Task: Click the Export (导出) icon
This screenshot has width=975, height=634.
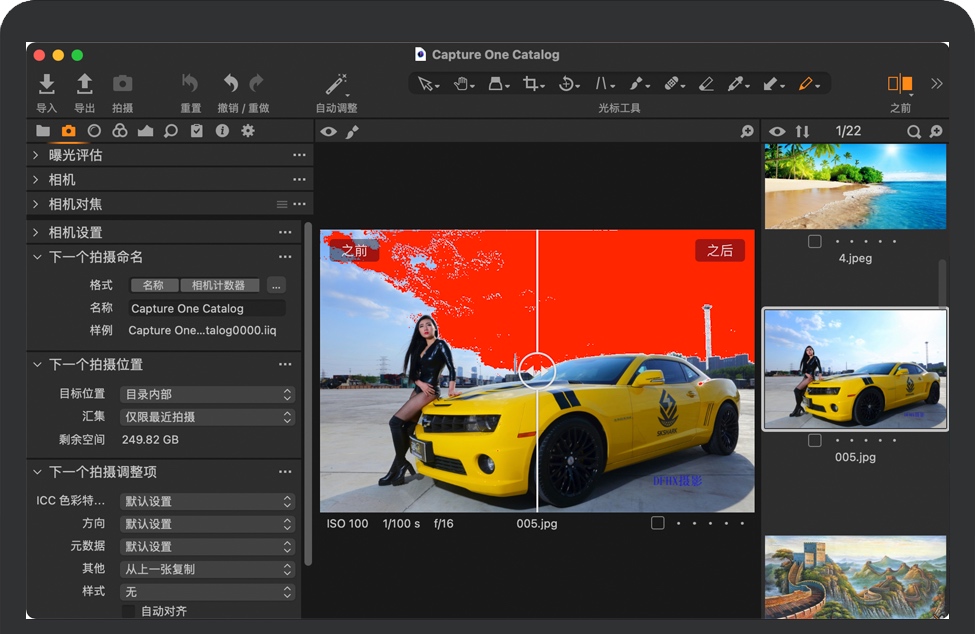Action: coord(85,84)
